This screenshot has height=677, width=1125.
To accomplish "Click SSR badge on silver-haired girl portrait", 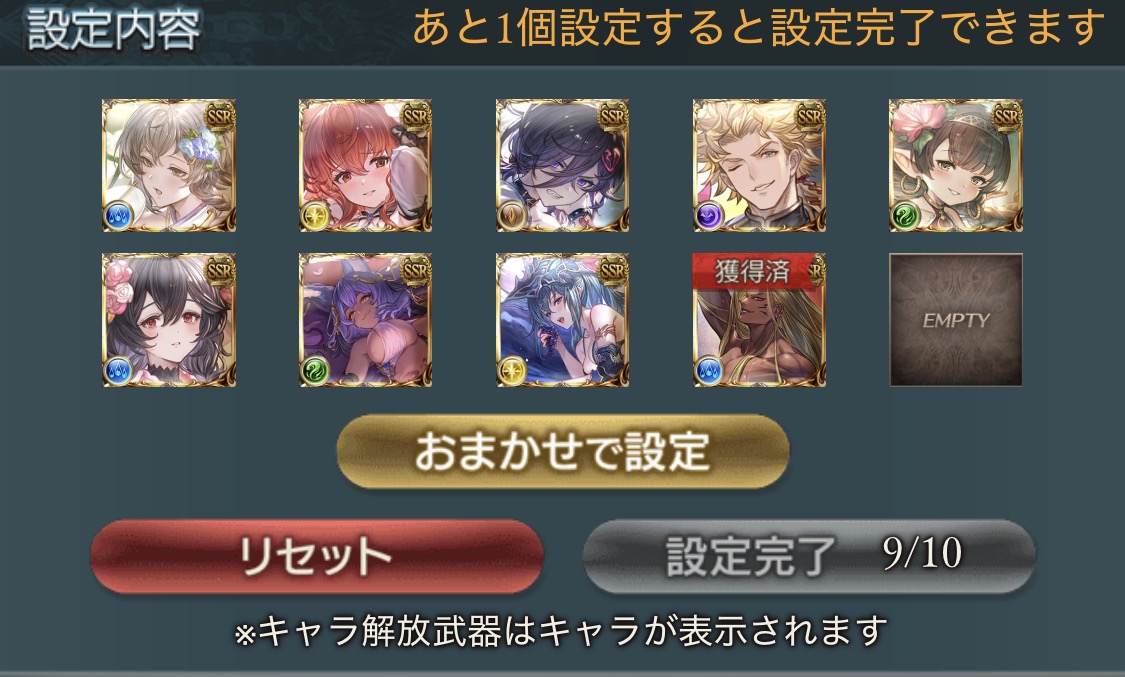I will (x=219, y=115).
